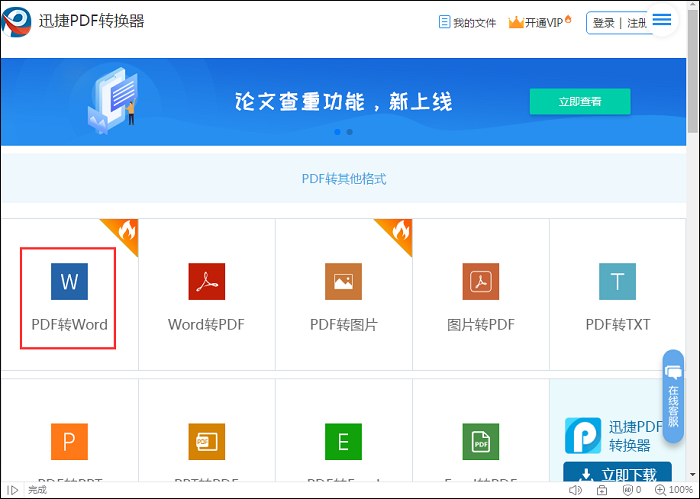700x499 pixels.
Task: Open 我的文件 in the header
Action: pos(466,22)
